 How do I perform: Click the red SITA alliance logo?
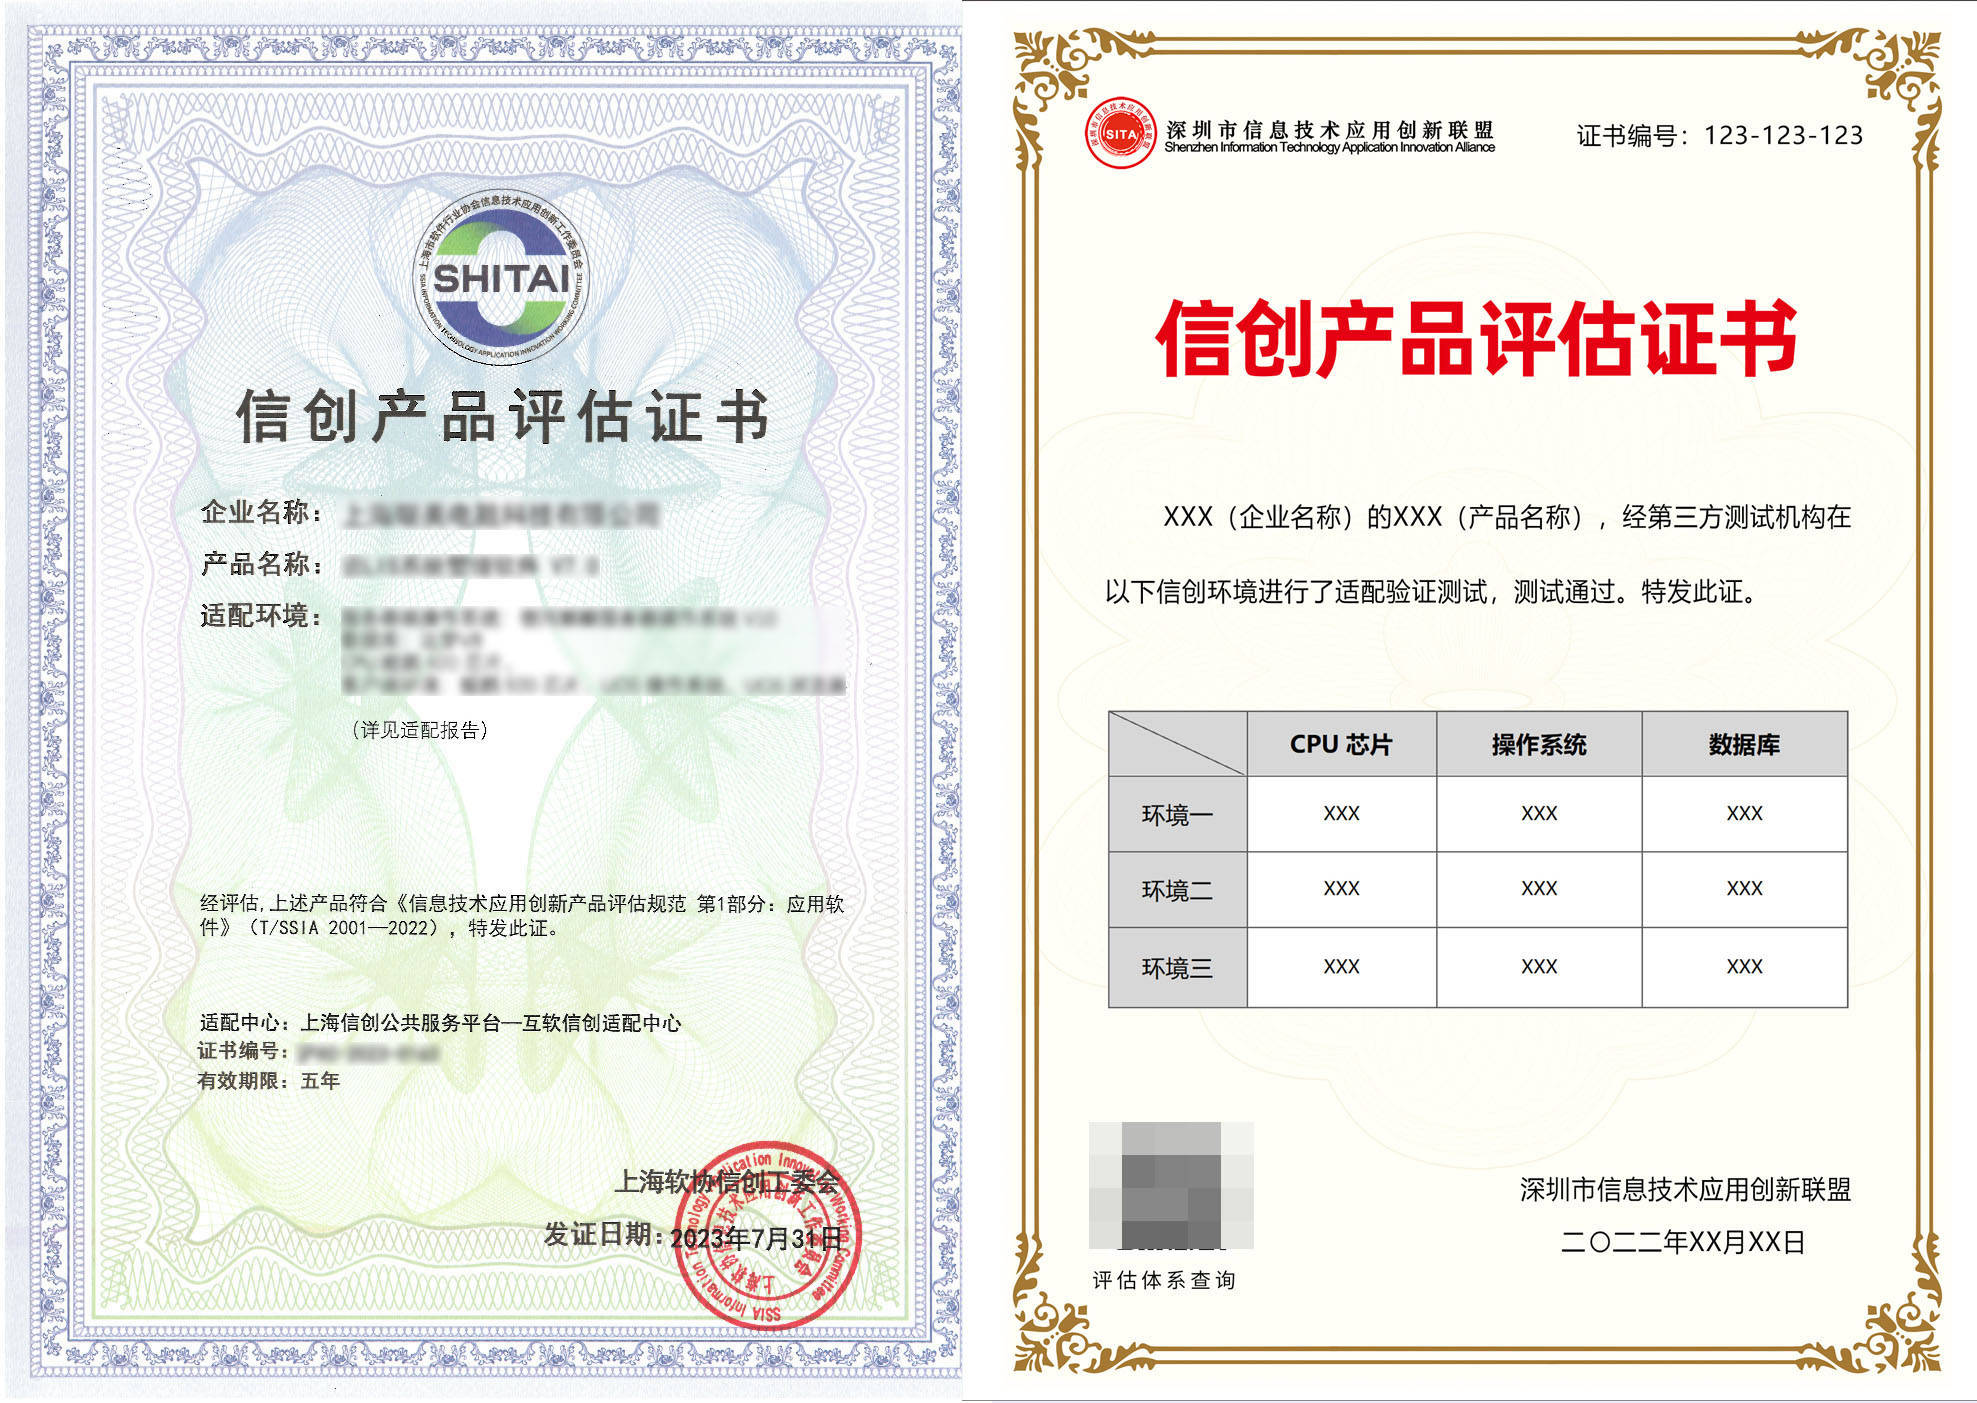[1120, 133]
